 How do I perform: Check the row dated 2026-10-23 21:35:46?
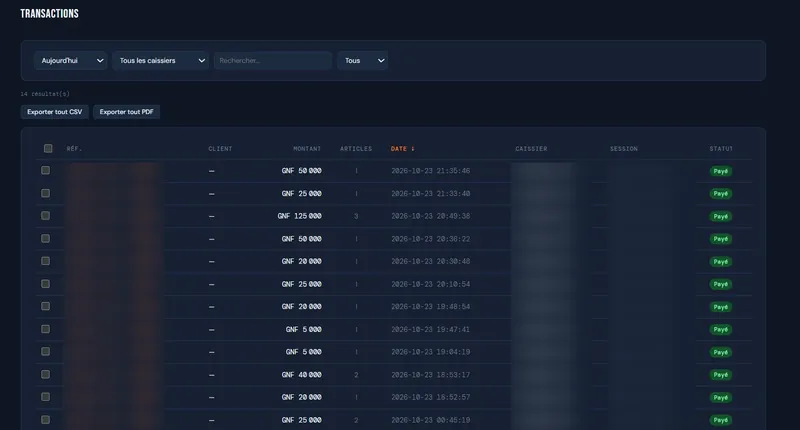[x=45, y=170]
